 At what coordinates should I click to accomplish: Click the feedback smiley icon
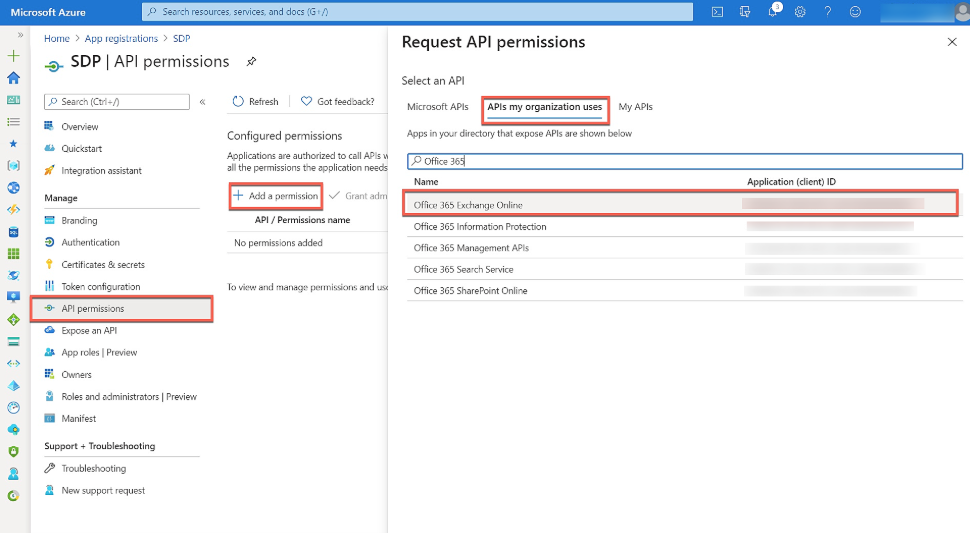(854, 12)
